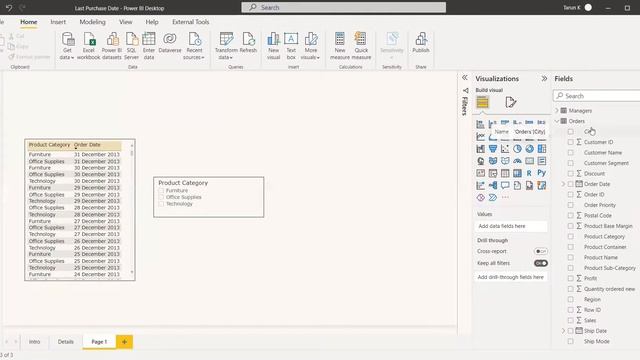Get more visuals via ellipsis

[x=505, y=198]
